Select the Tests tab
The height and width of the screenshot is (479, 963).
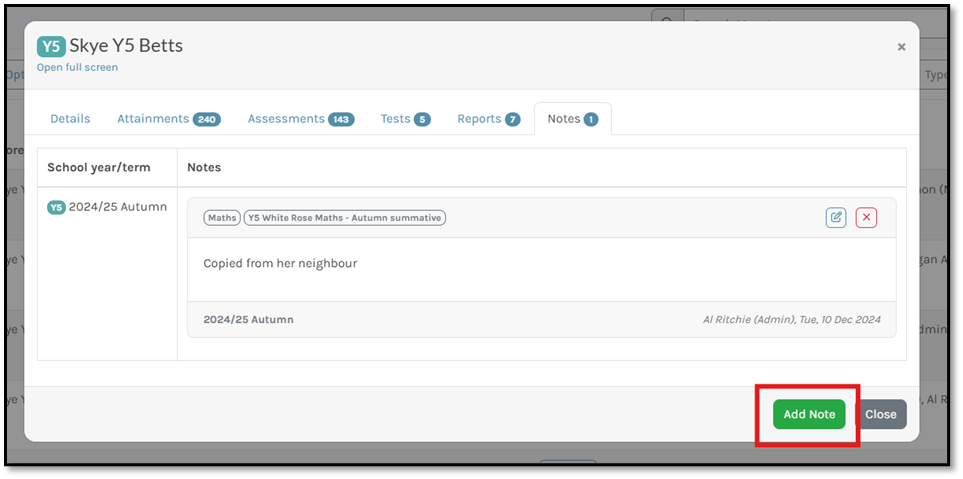(405, 119)
